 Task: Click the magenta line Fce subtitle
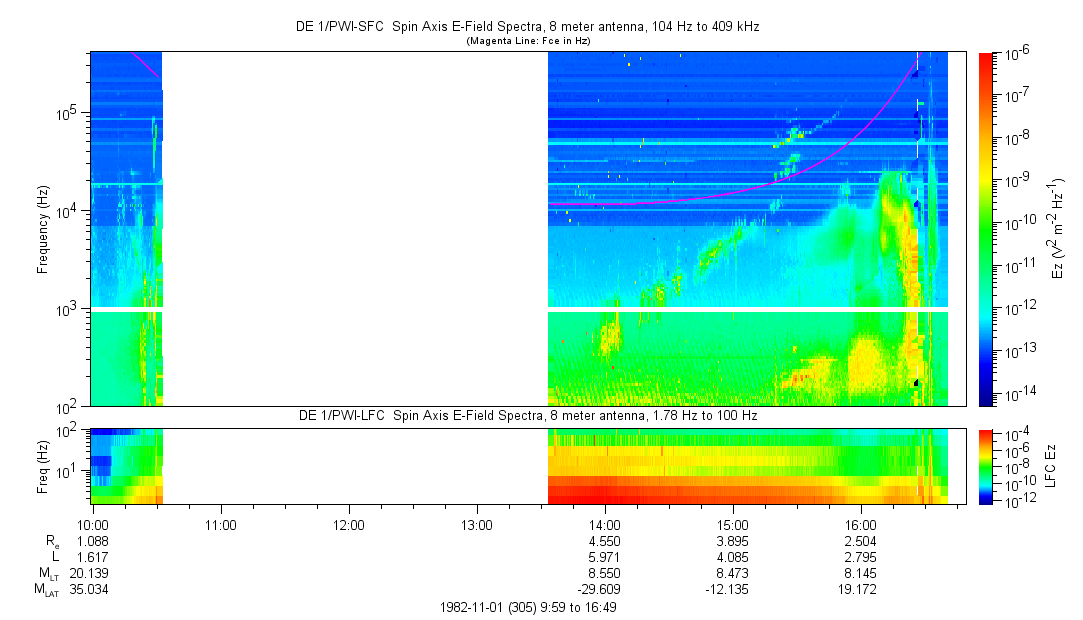click(533, 41)
